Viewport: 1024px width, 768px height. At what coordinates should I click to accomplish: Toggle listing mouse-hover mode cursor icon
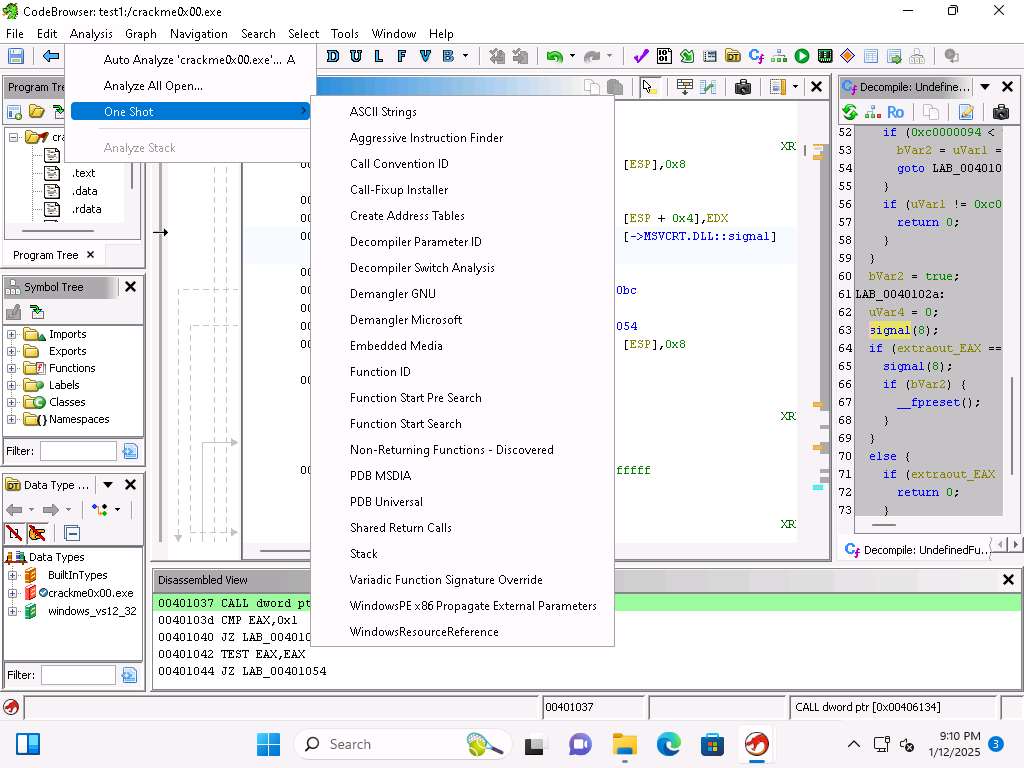(650, 87)
